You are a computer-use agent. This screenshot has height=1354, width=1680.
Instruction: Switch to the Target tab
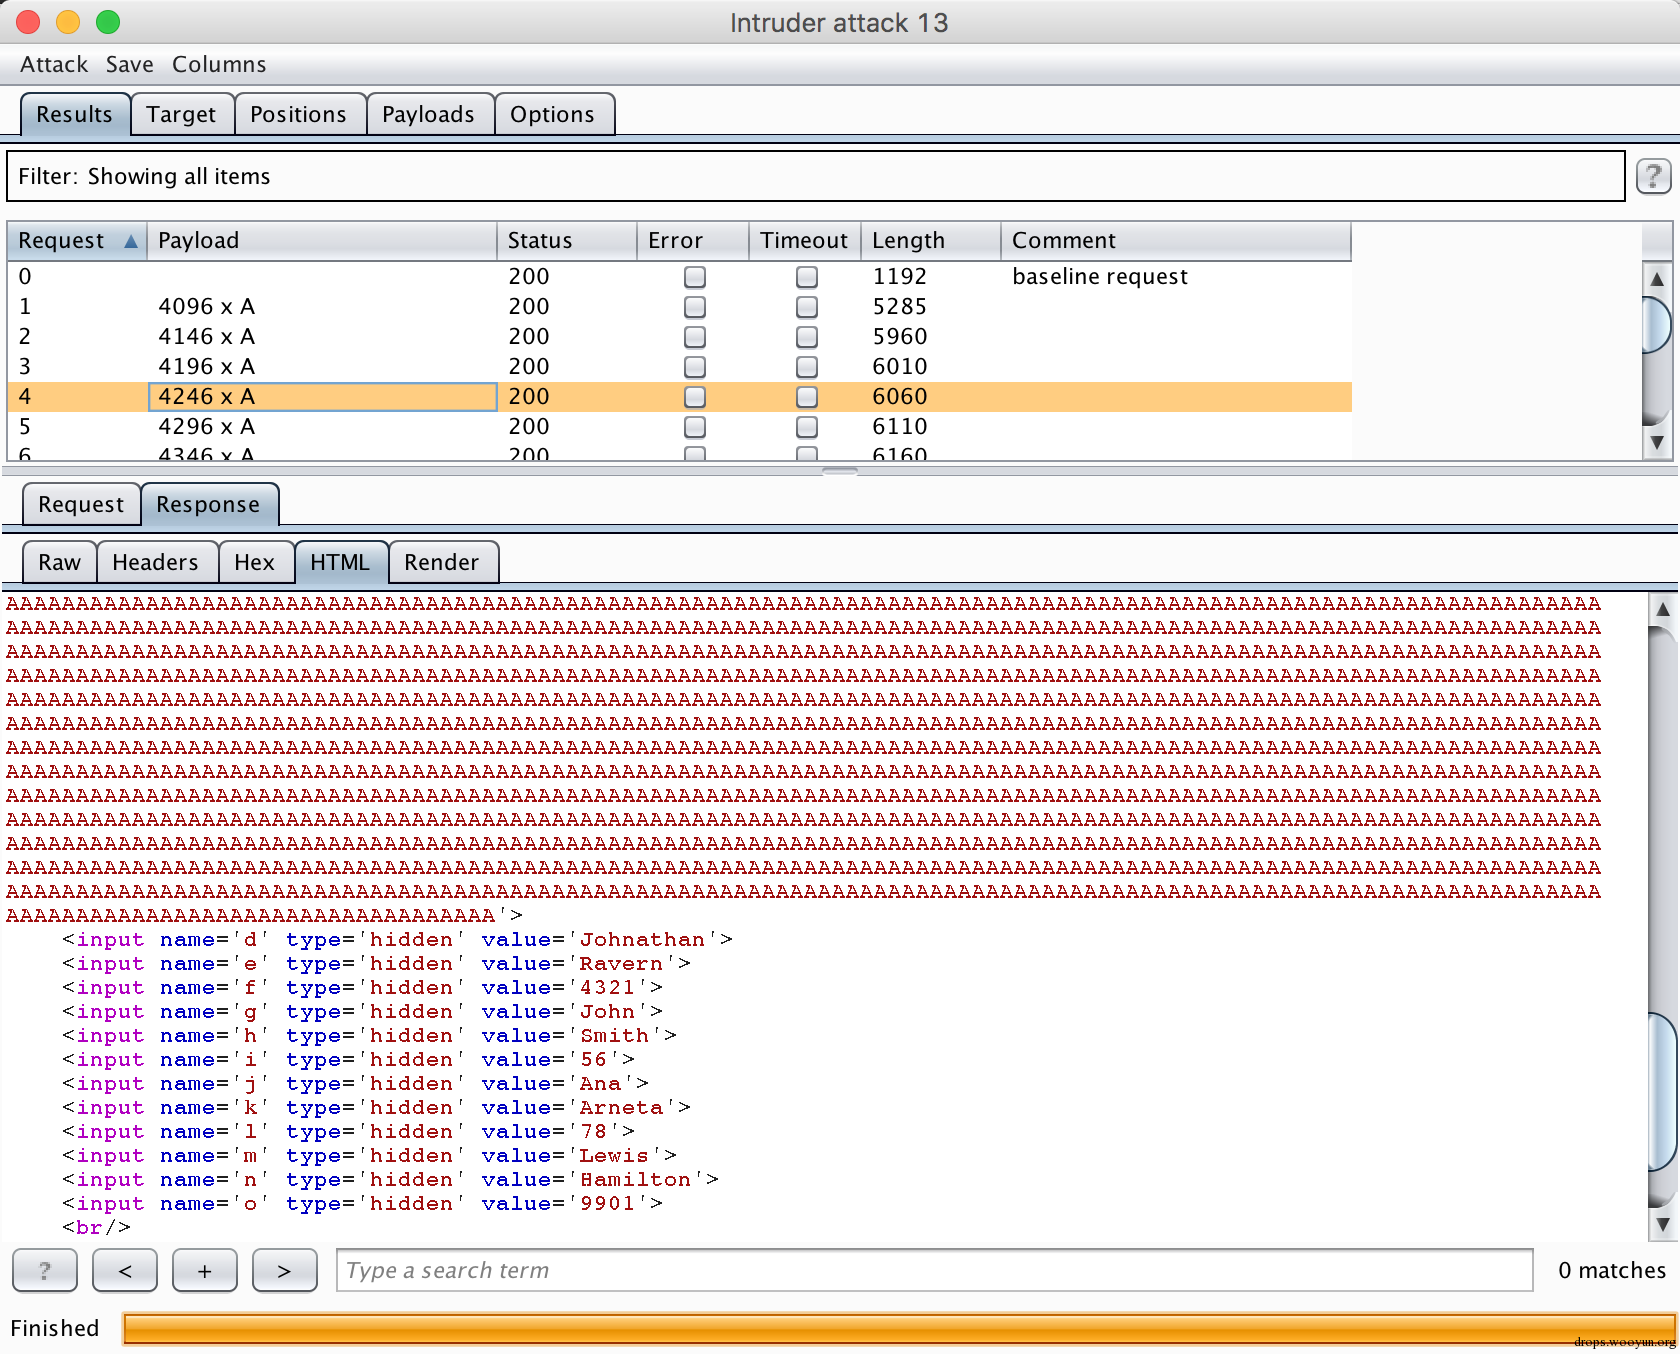(182, 114)
